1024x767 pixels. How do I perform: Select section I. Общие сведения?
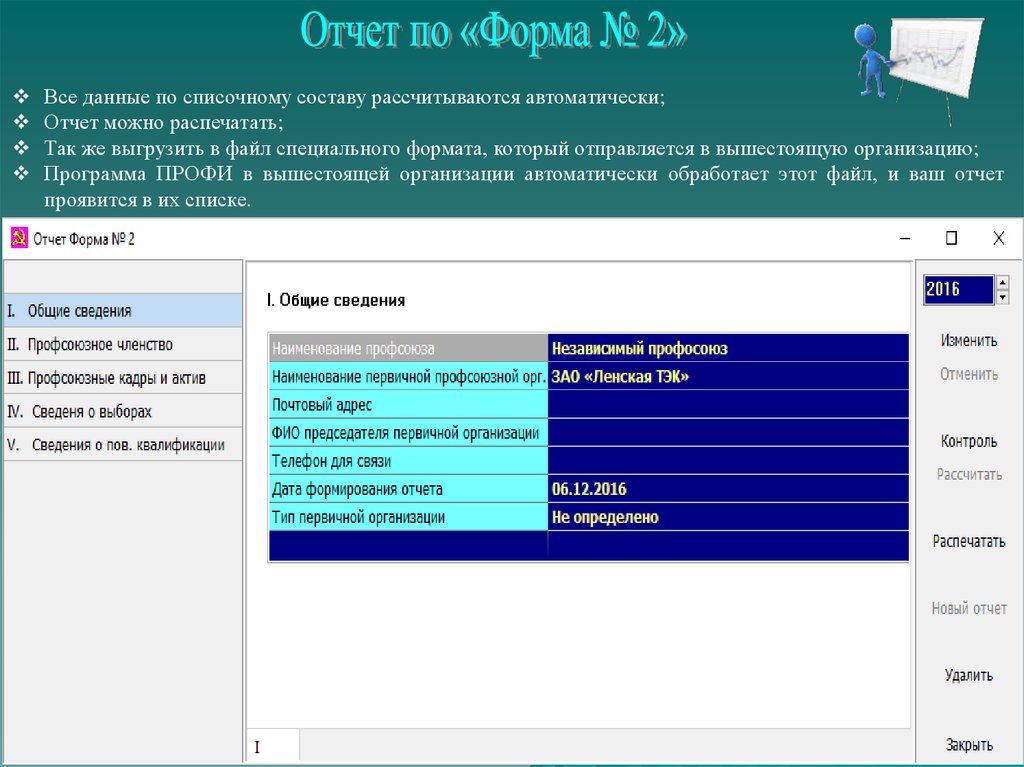point(122,311)
